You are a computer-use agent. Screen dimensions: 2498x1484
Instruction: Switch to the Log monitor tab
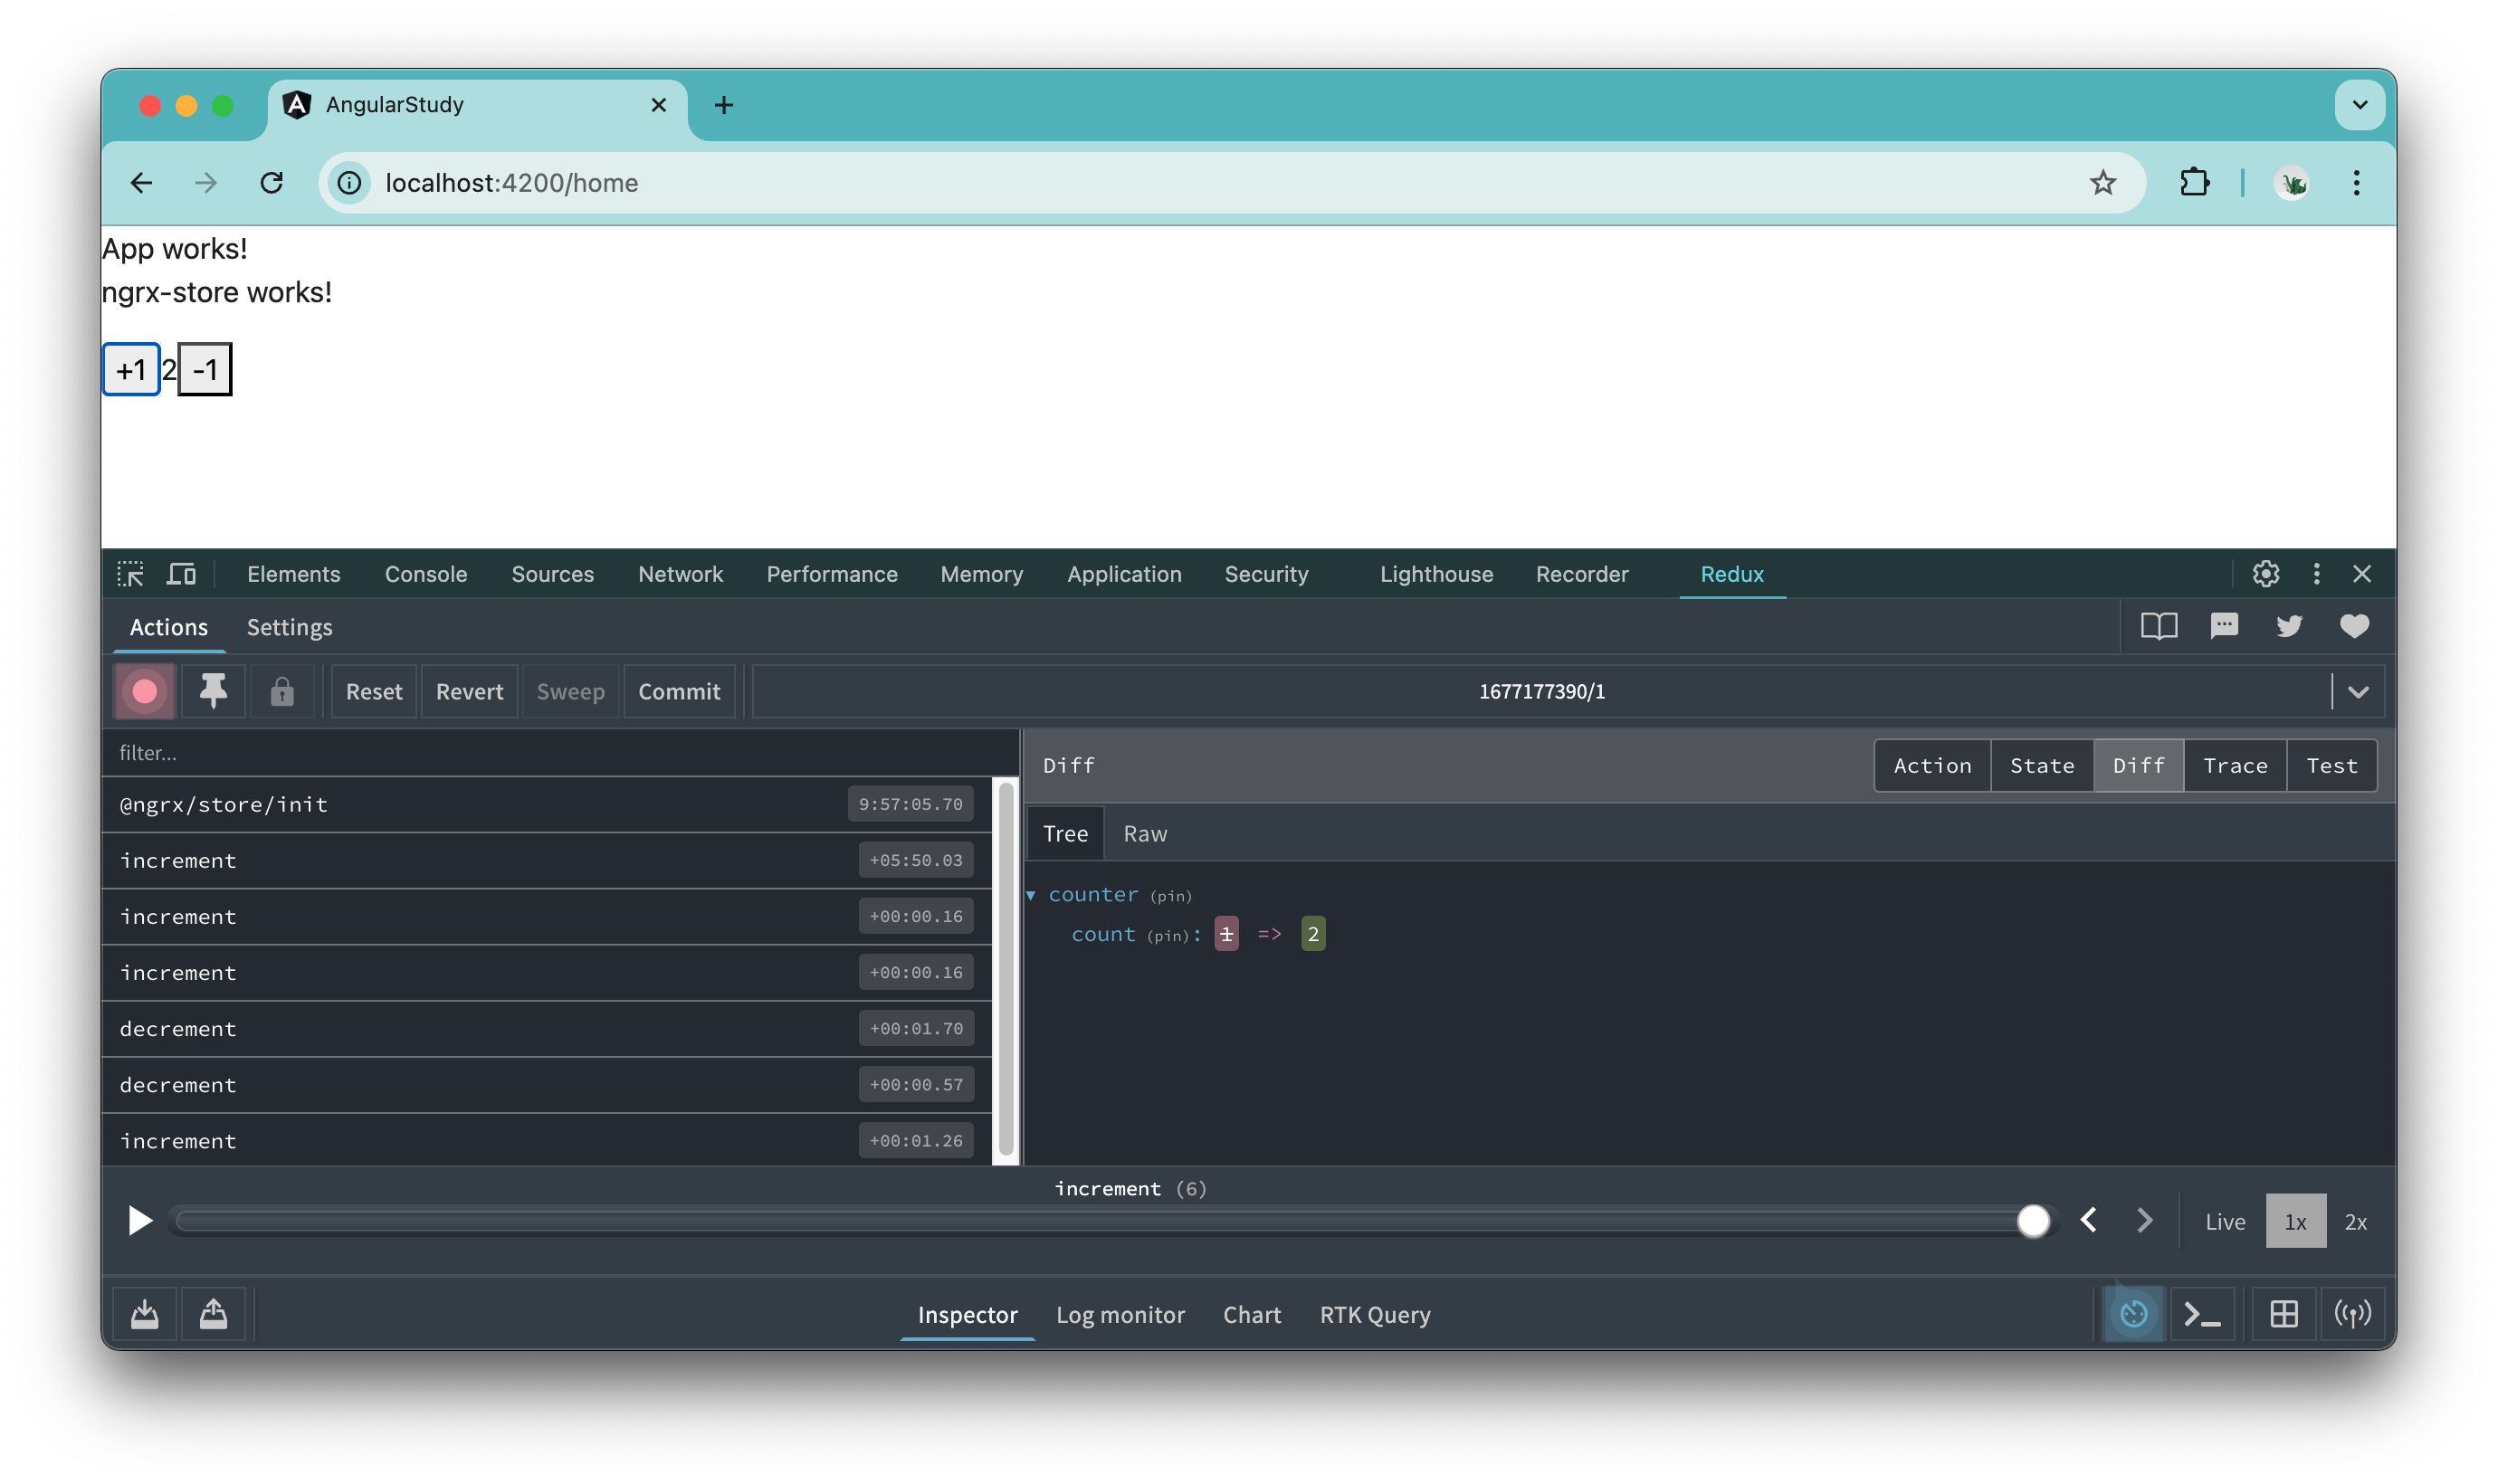click(1120, 1314)
